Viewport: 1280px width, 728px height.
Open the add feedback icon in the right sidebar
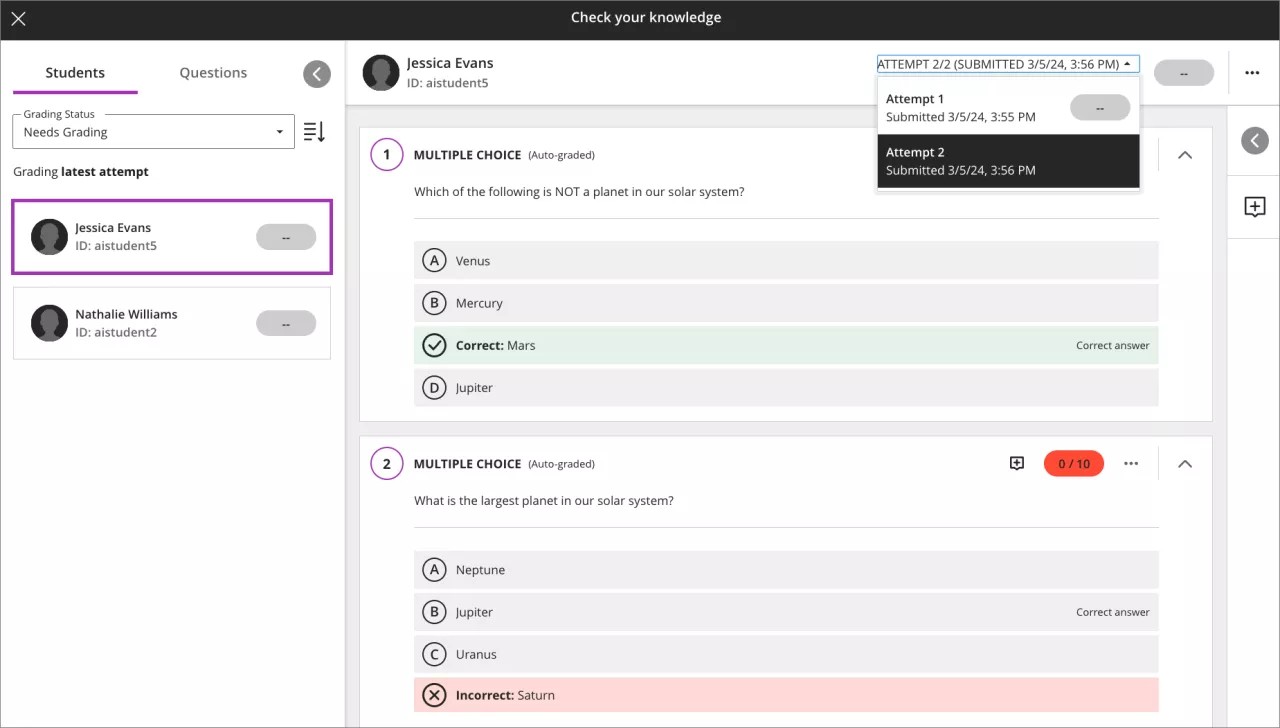[1255, 207]
